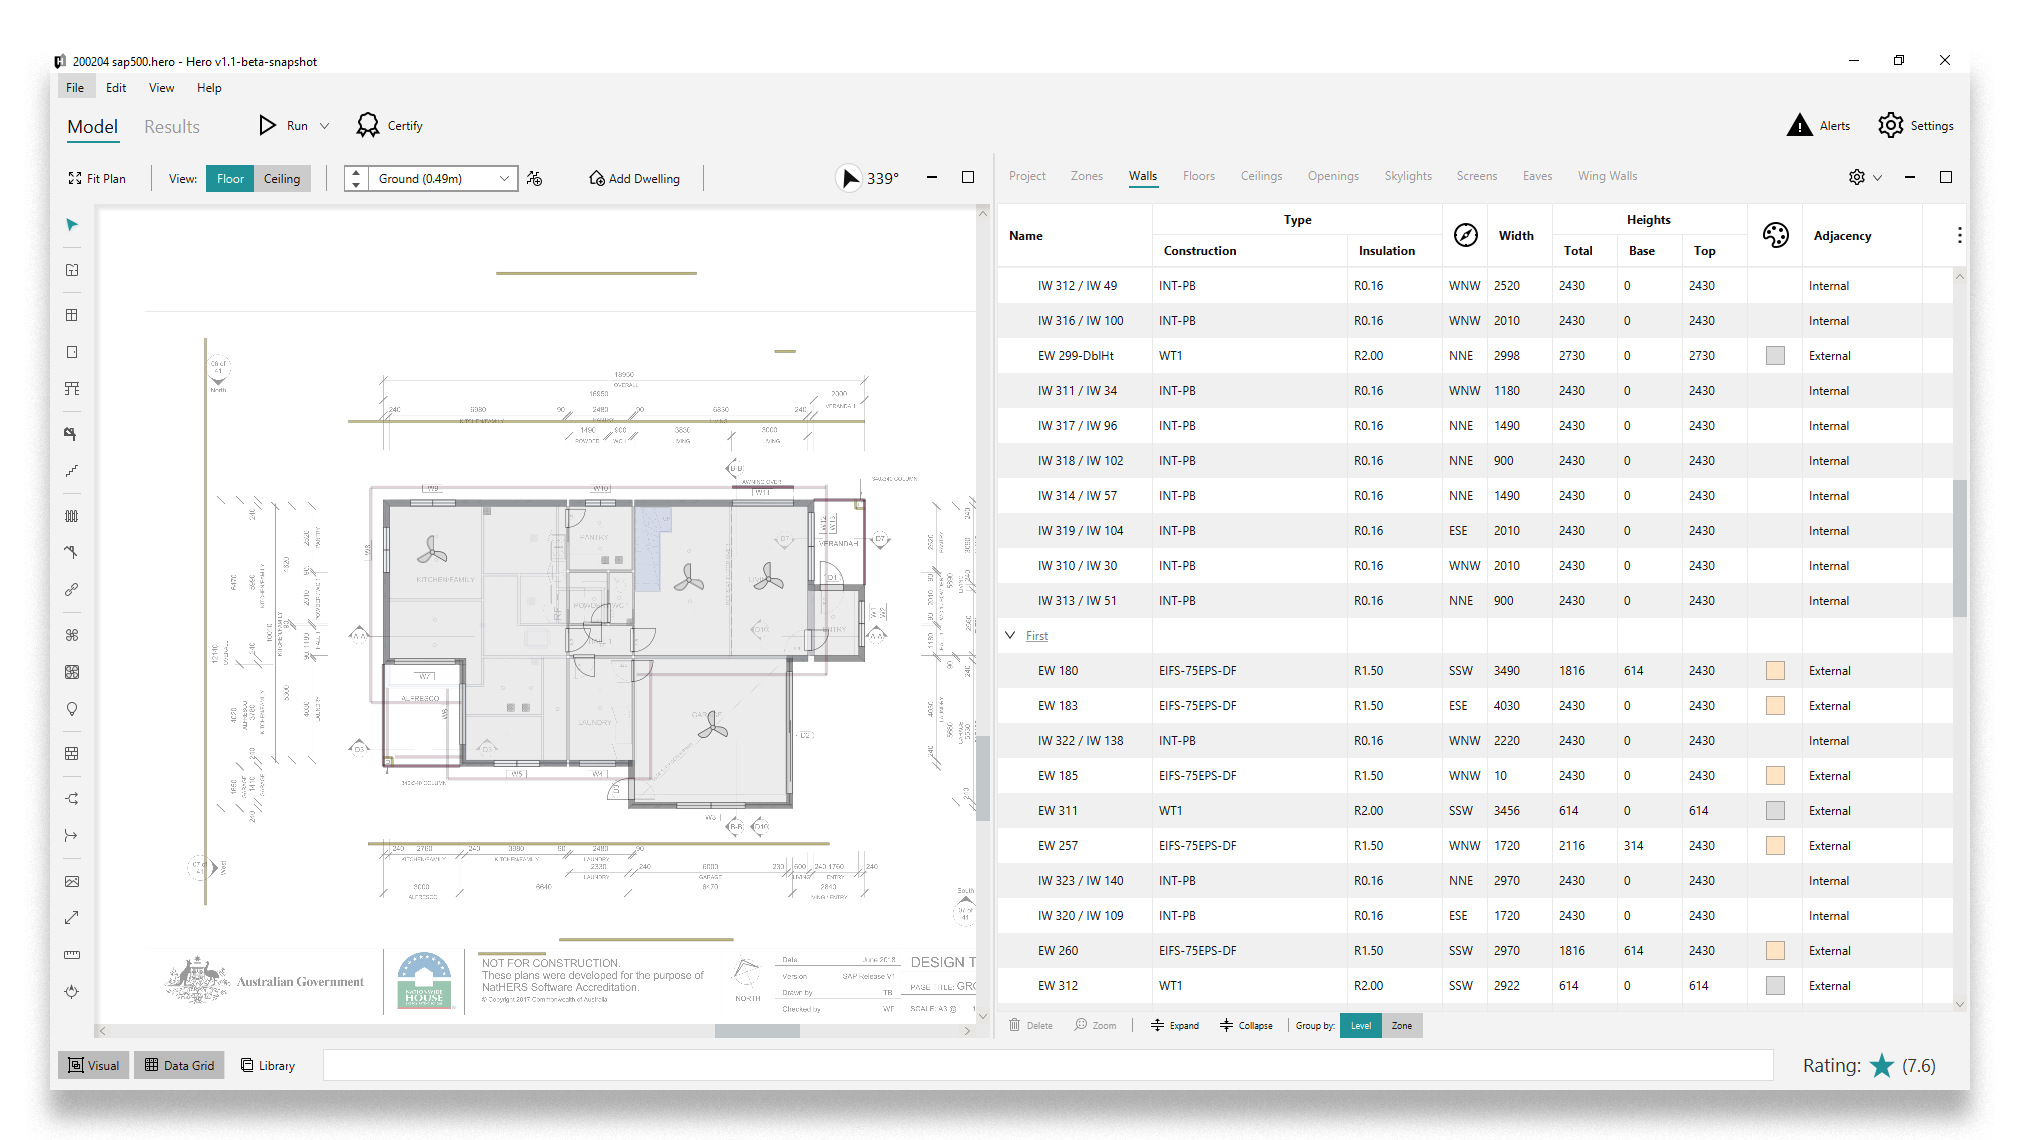Open the Alerts warning icon
The height and width of the screenshot is (1140, 2020).
click(x=1799, y=125)
